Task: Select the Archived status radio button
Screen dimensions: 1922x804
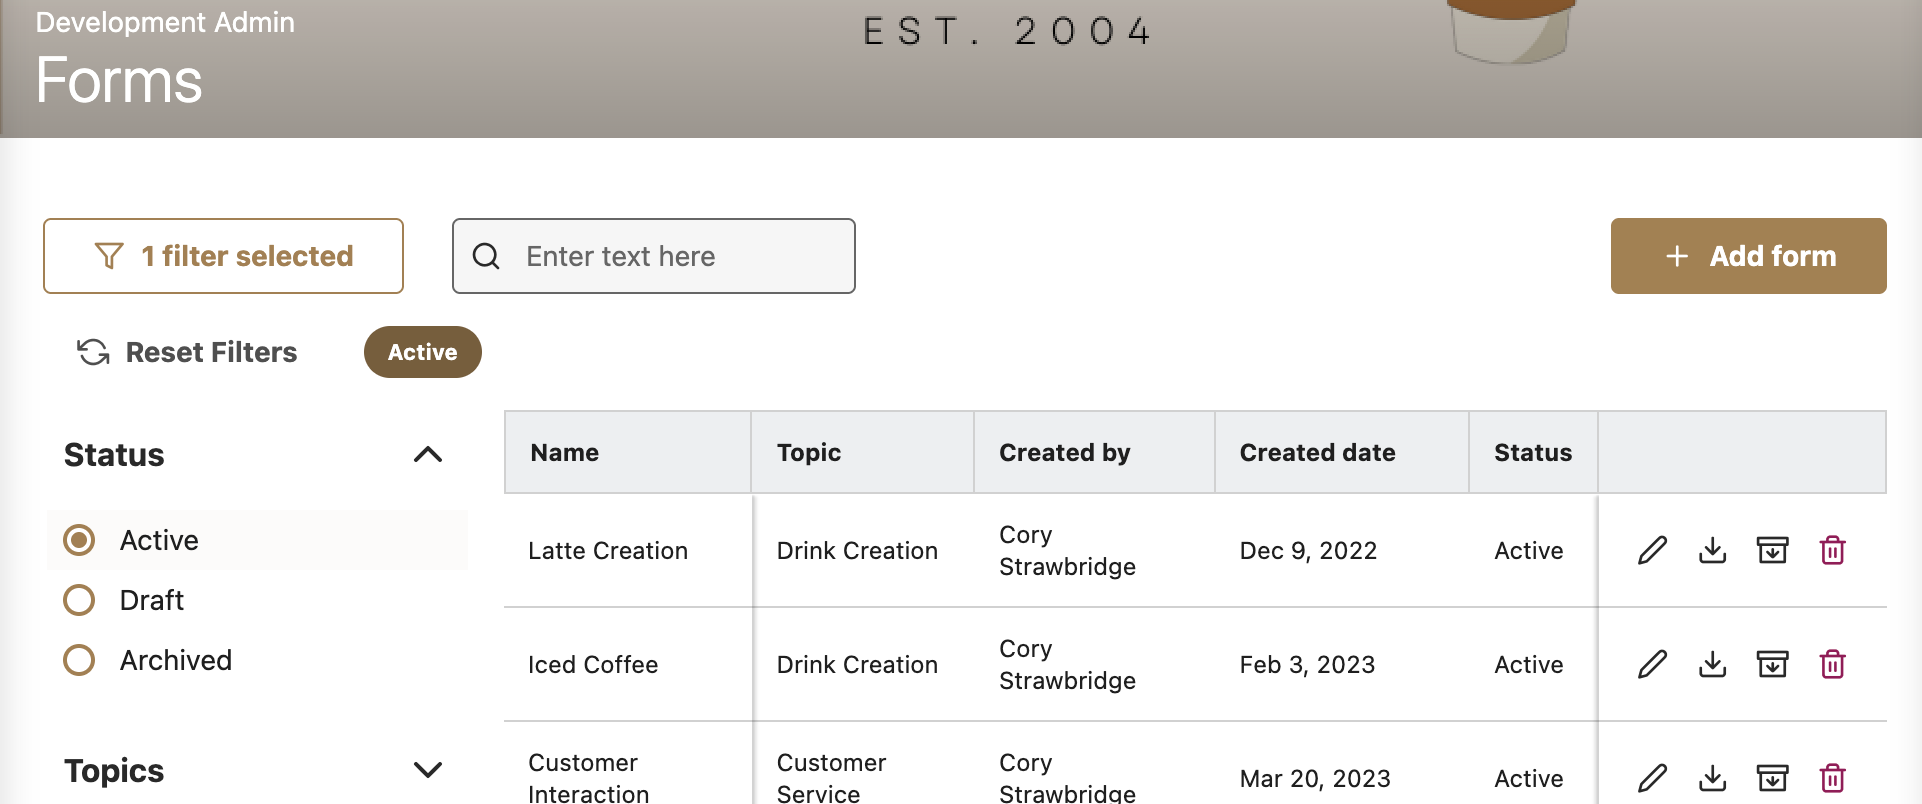Action: click(x=79, y=660)
